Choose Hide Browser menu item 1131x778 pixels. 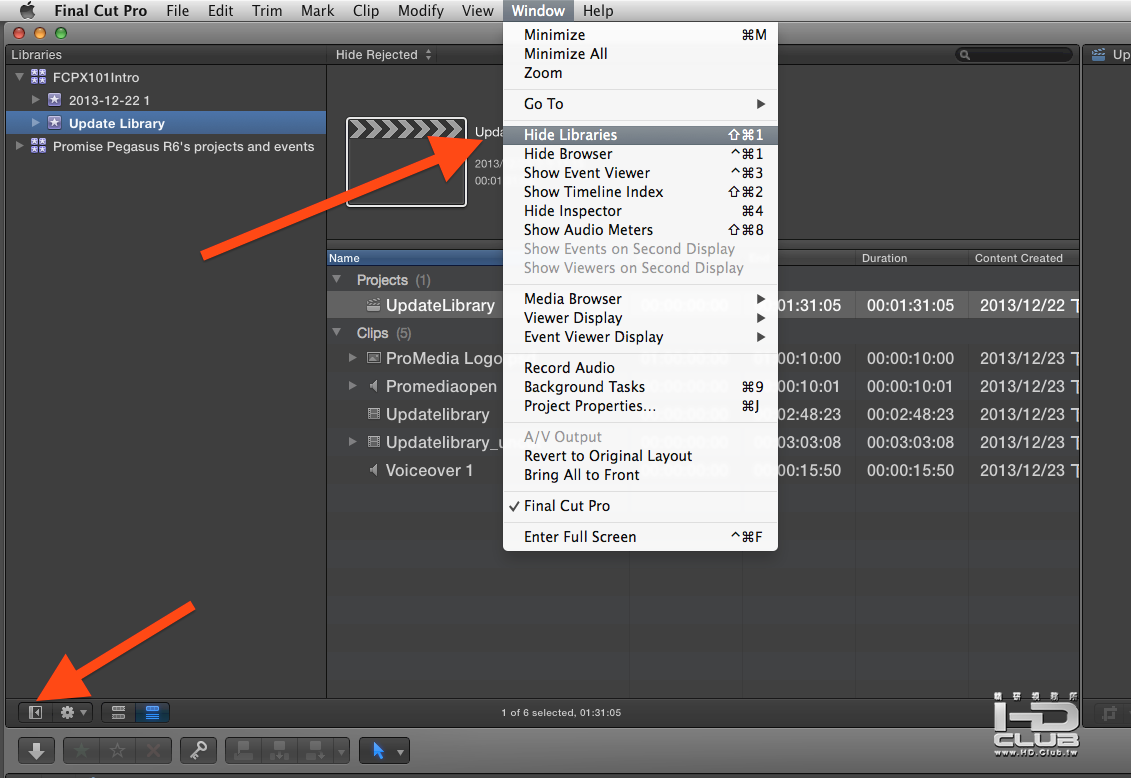[640, 154]
